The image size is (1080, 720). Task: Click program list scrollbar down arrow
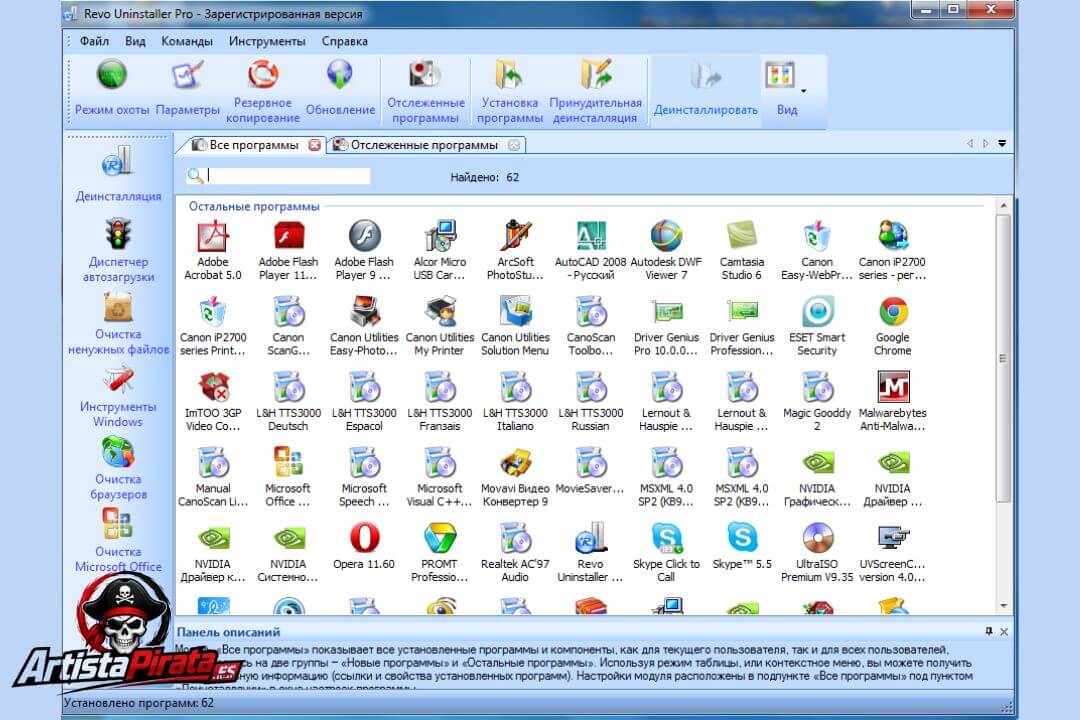click(1004, 606)
